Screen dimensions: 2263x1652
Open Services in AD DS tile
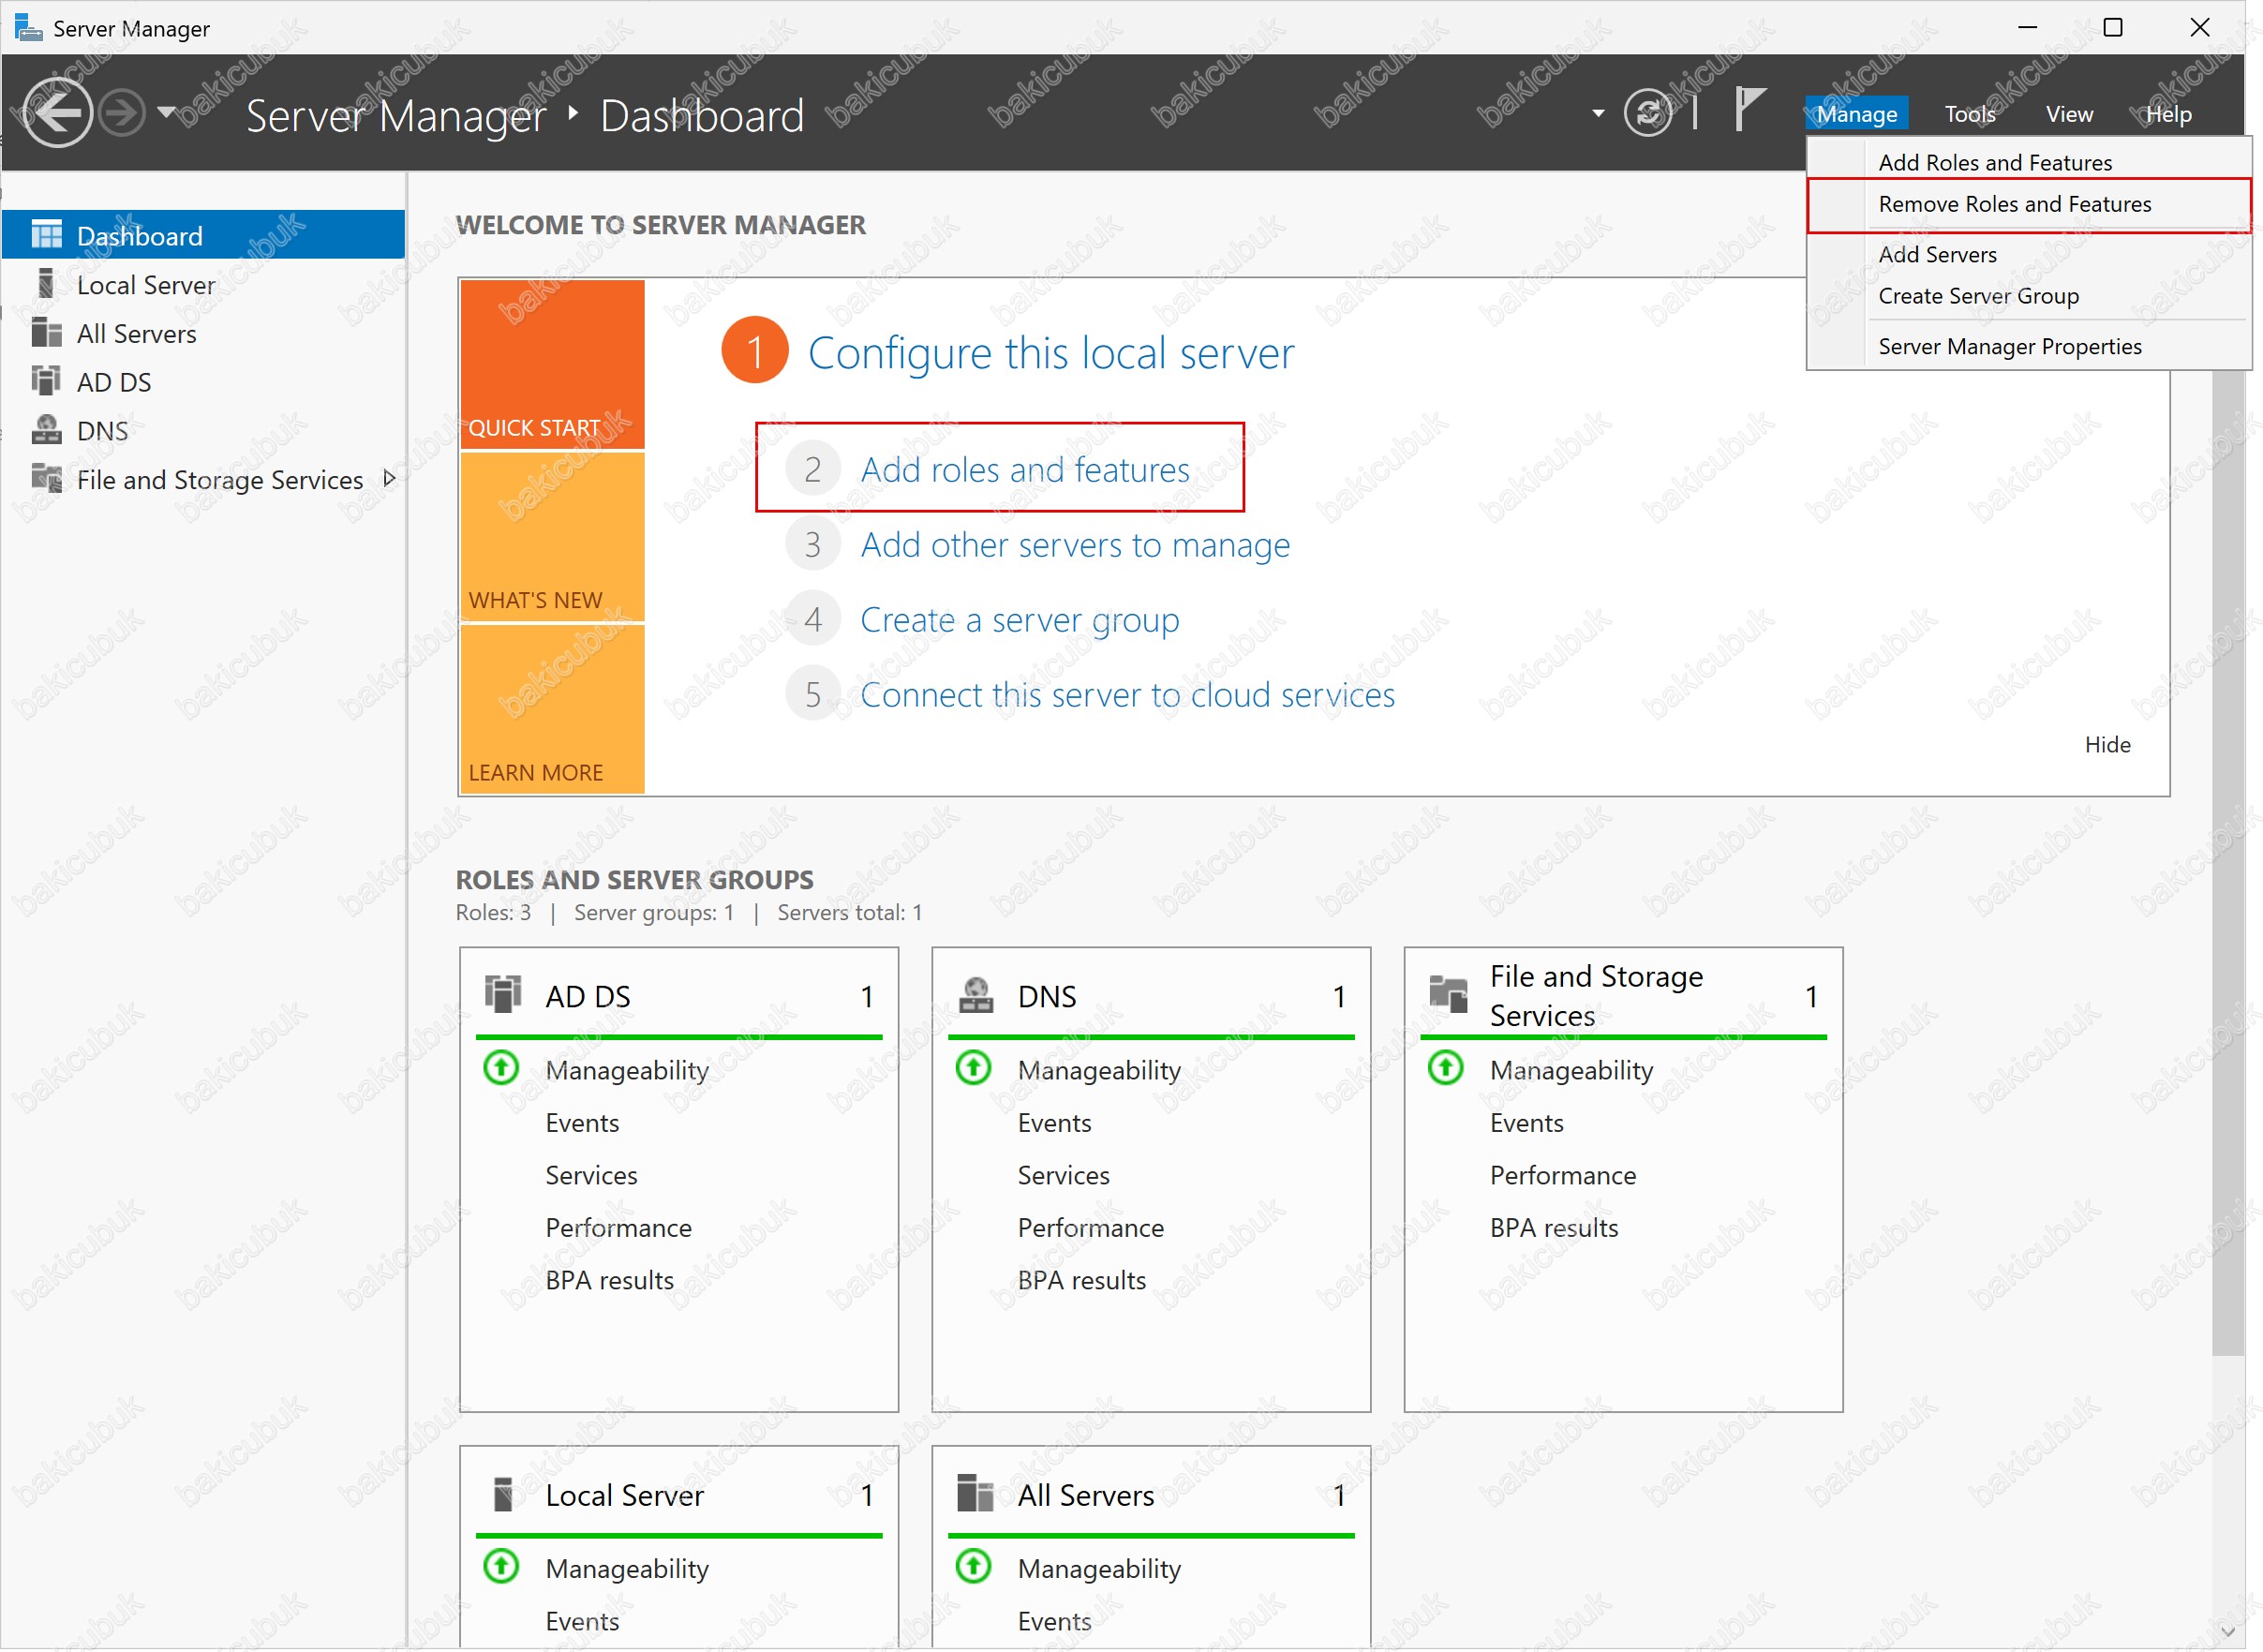[x=591, y=1175]
